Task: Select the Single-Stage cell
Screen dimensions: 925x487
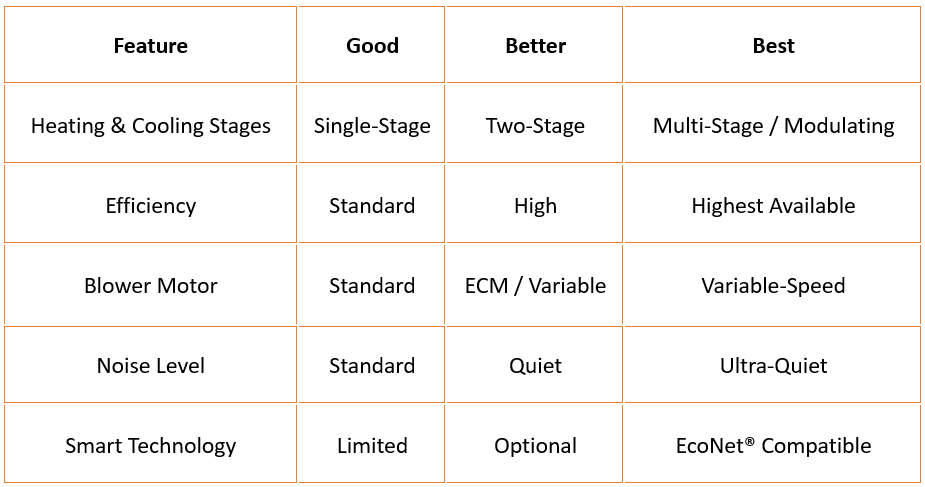Action: (x=372, y=126)
